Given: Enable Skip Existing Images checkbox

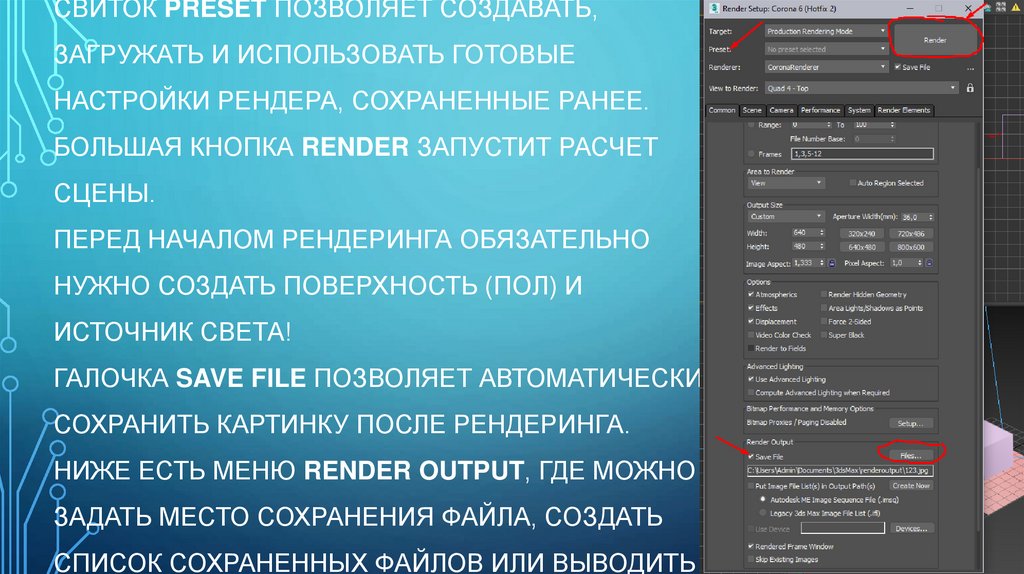Looking at the screenshot, I should pyautogui.click(x=751, y=560).
